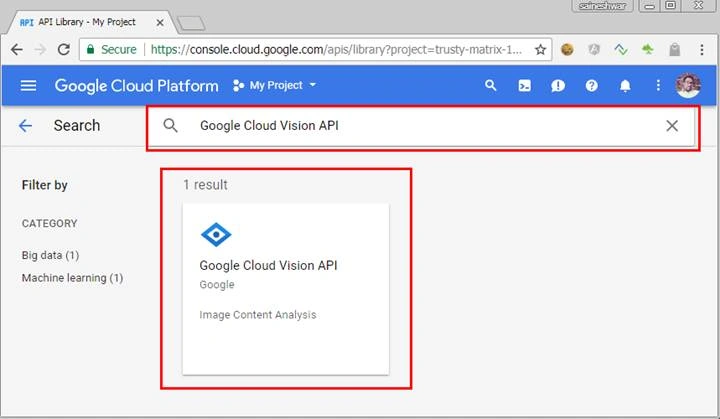Focus the Google Cloud Vision API search field

click(422, 126)
